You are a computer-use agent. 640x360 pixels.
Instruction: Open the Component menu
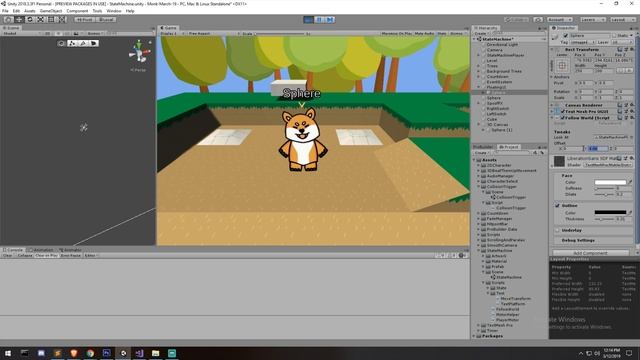pyautogui.click(x=77, y=11)
